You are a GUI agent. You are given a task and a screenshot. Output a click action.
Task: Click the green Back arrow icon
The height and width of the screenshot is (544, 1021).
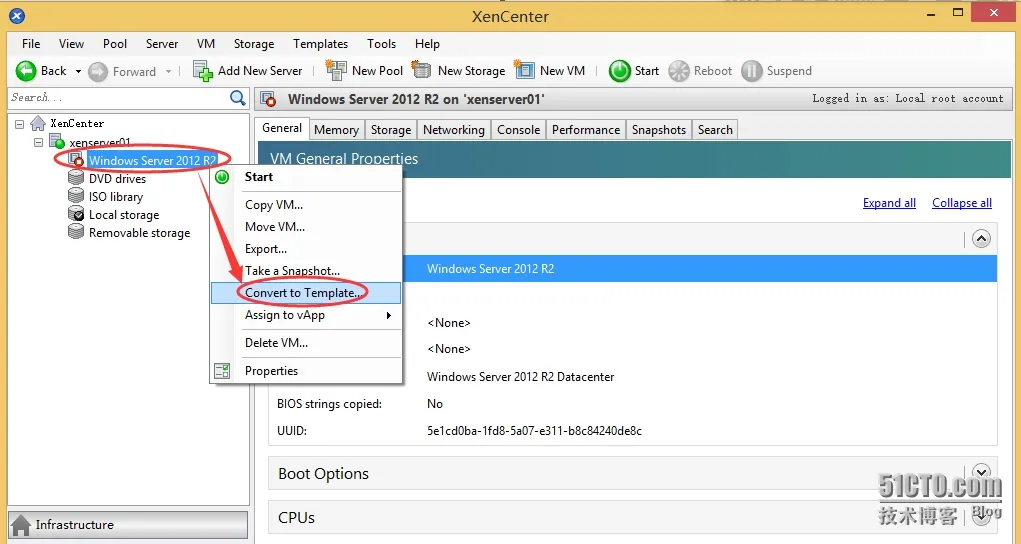pyautogui.click(x=26, y=71)
